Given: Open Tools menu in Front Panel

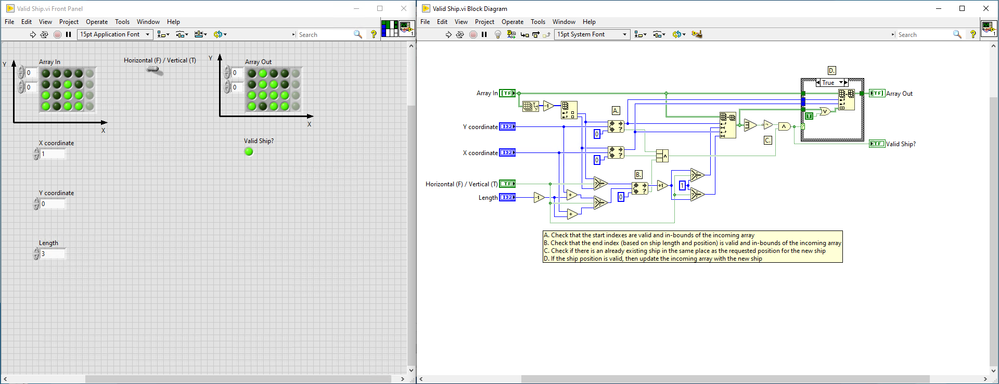Looking at the screenshot, I should click(x=122, y=22).
